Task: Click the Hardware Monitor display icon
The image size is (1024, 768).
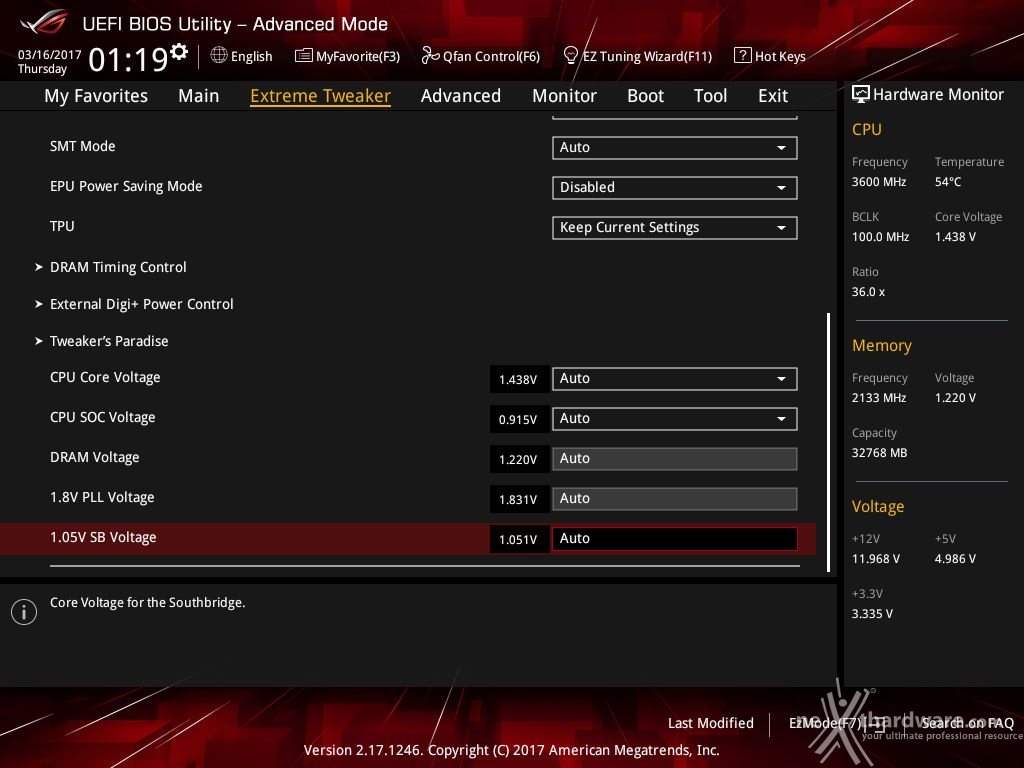Action: coord(860,94)
